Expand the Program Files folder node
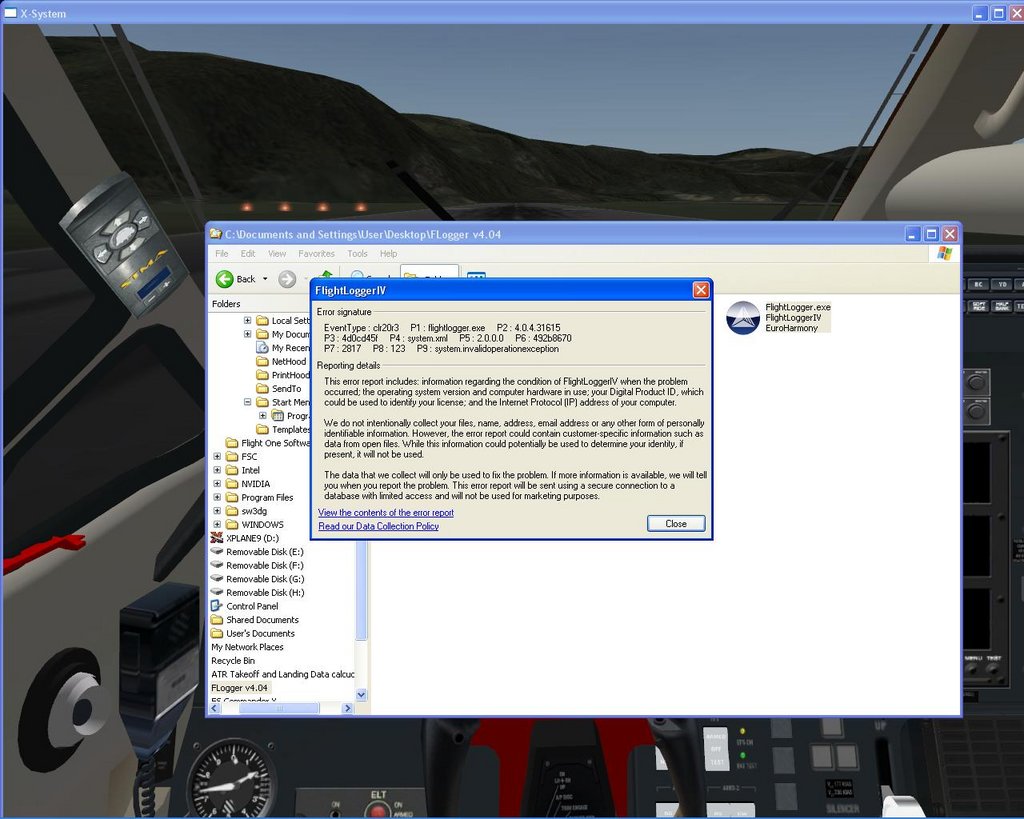Screen dimensions: 1024x819 click(218, 497)
